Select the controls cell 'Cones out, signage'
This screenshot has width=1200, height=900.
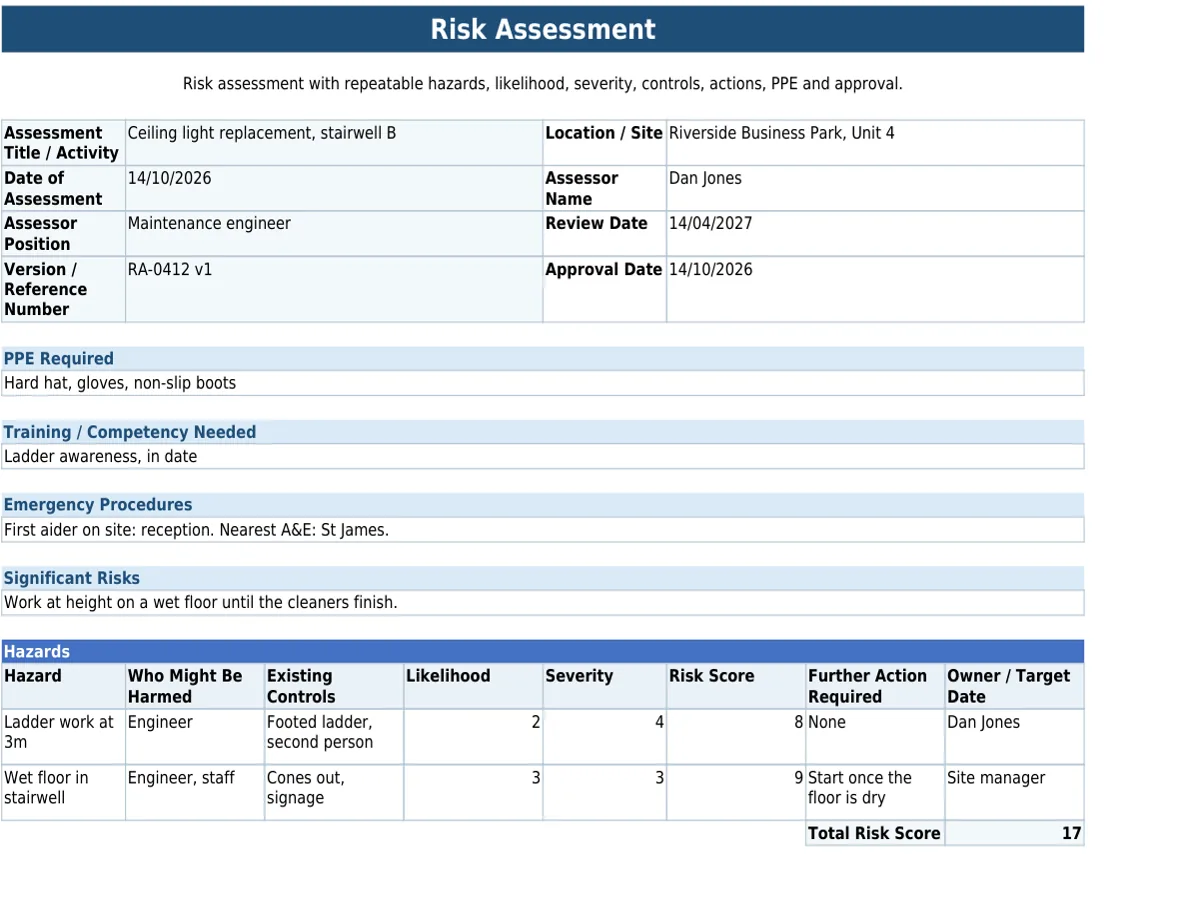334,792
